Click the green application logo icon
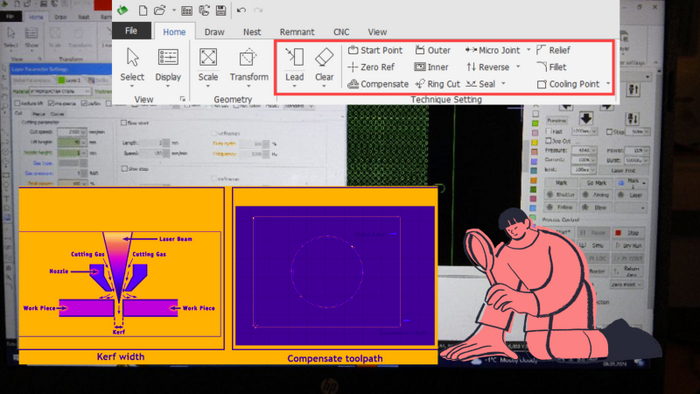Image resolution: width=700 pixels, height=394 pixels. pos(122,10)
